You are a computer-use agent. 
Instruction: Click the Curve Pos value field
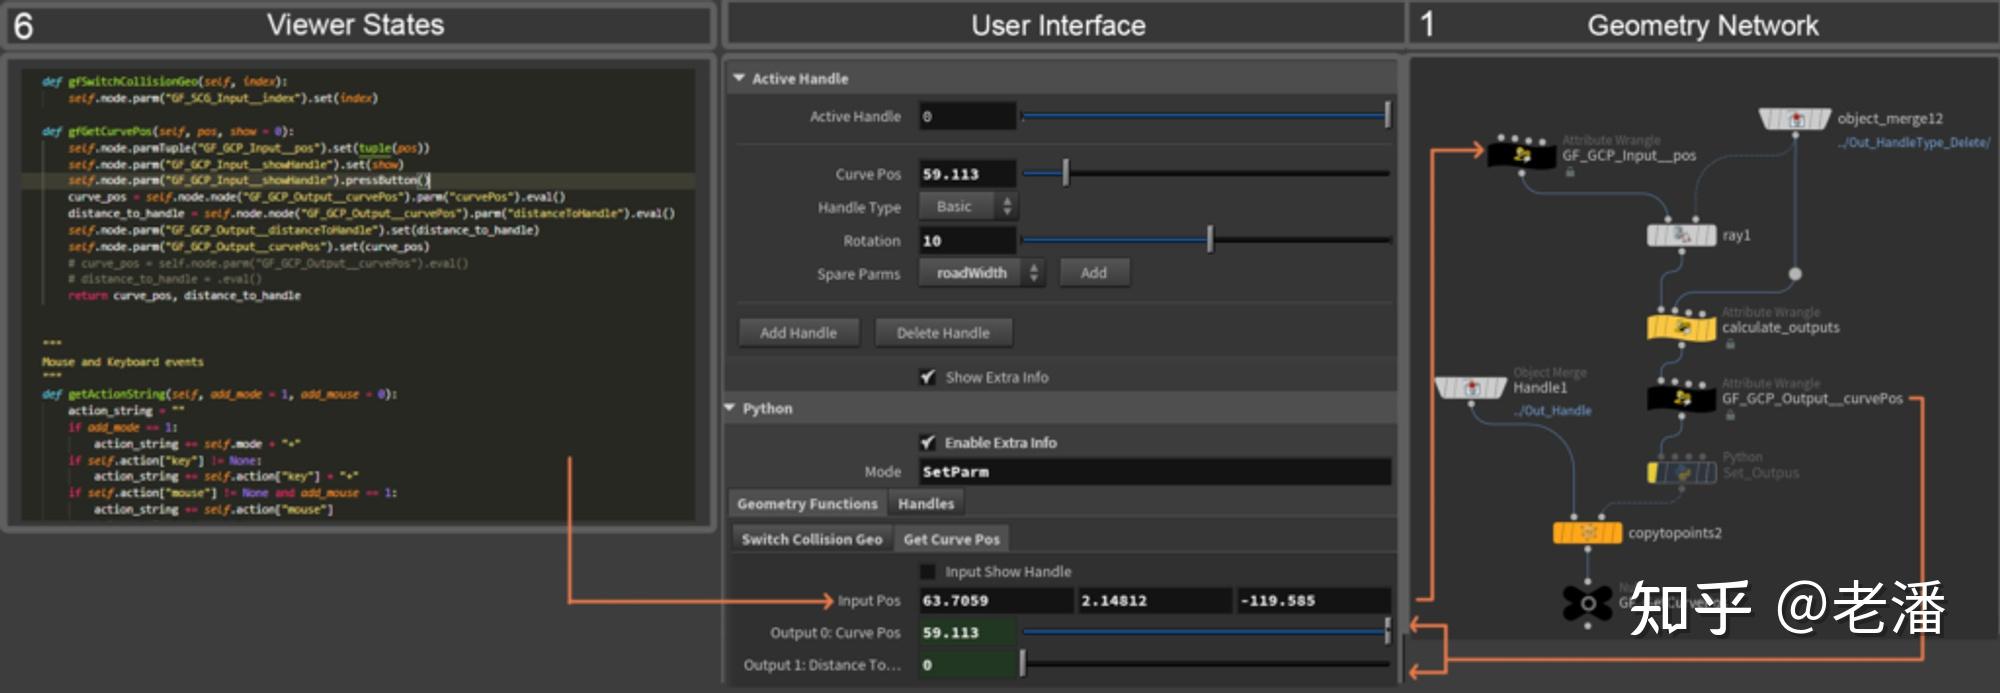tap(966, 174)
